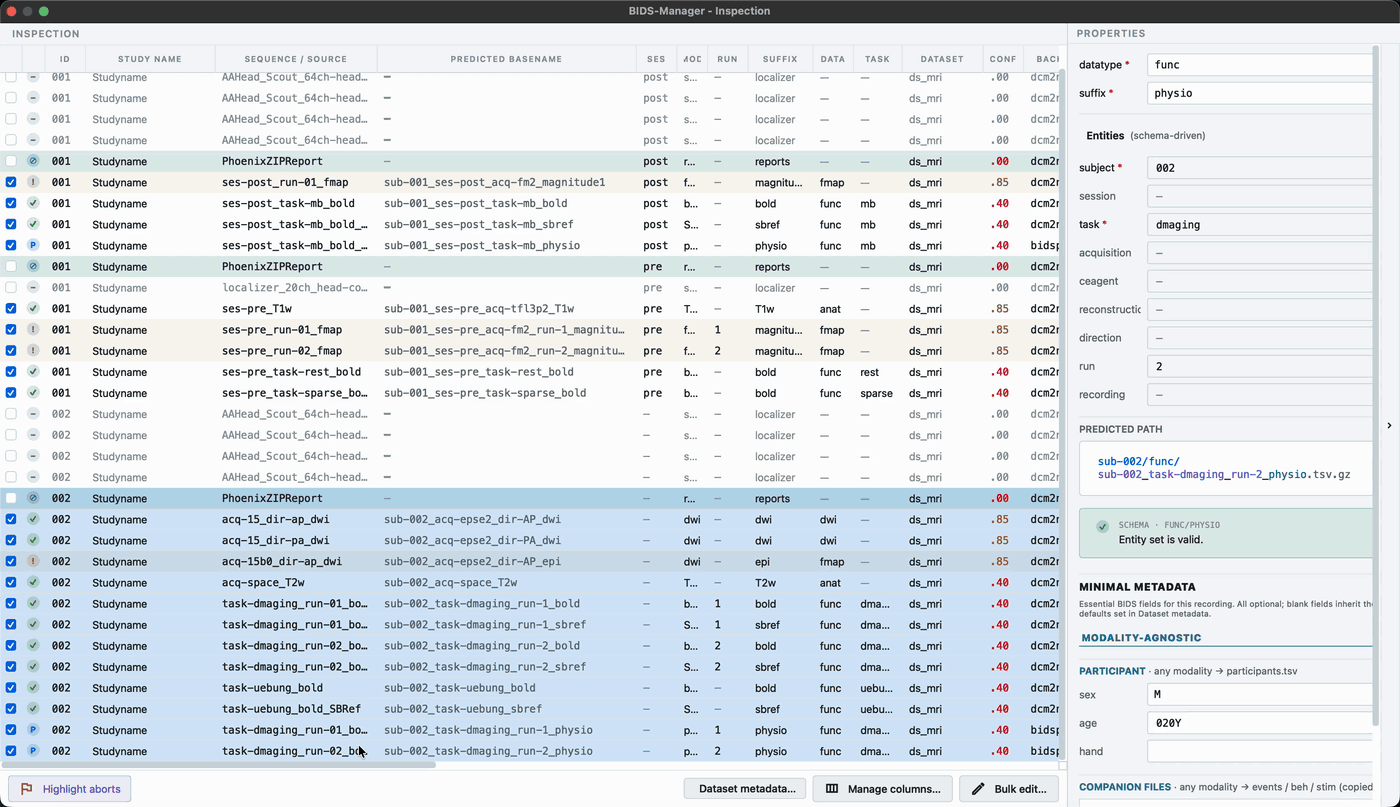Uncheck the ses-pre_T1w row checkbox
Viewport: 1400px width, 807px height.
(x=11, y=309)
